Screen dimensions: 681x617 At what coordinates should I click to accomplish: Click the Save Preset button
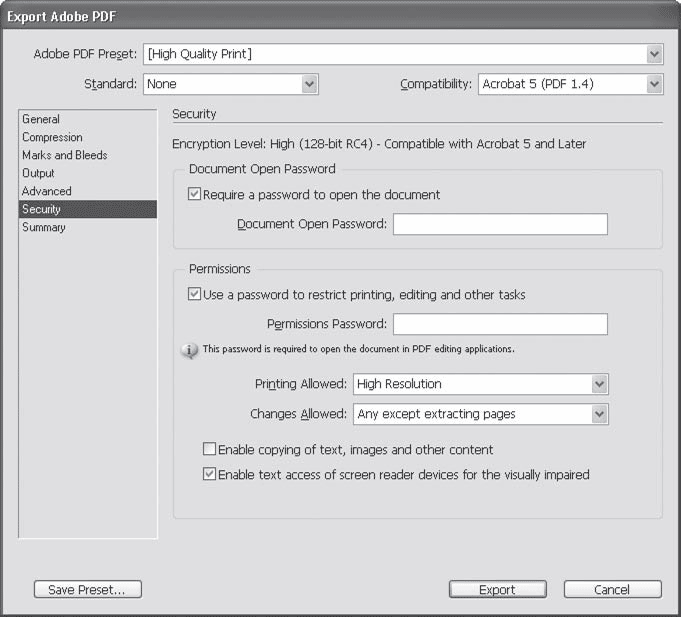87,590
